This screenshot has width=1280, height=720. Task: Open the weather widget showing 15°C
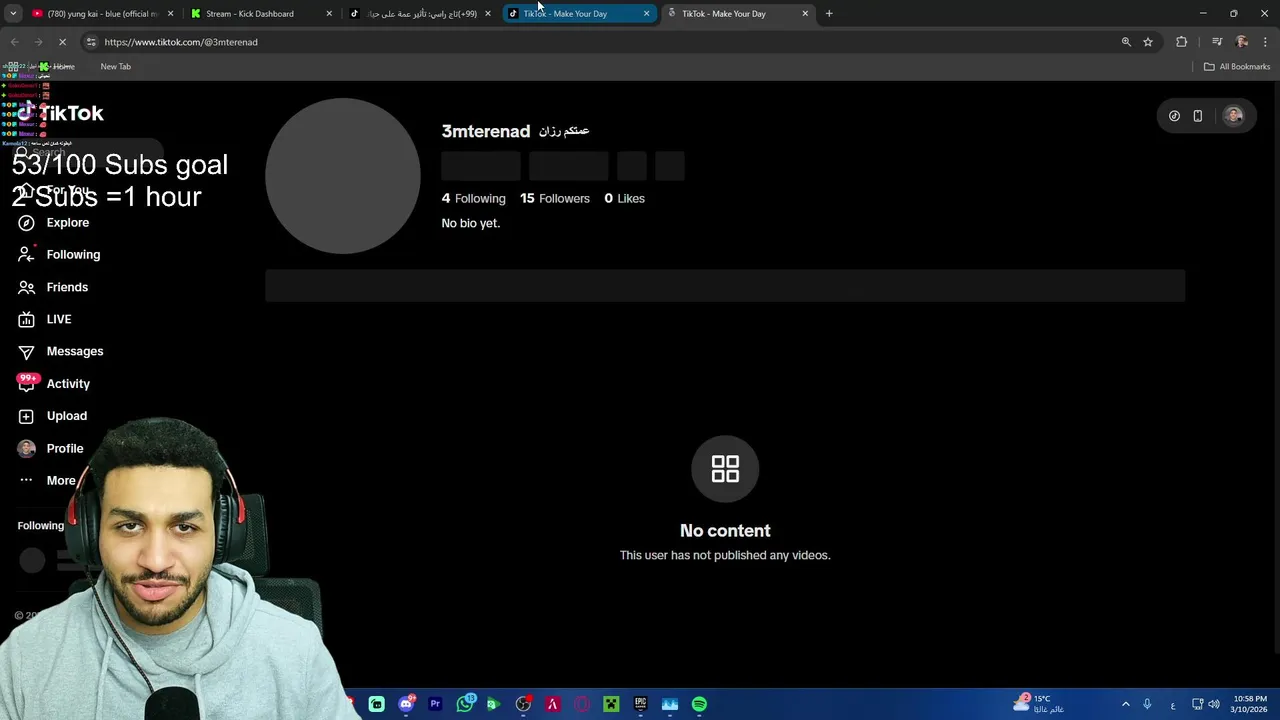[x=1037, y=704]
